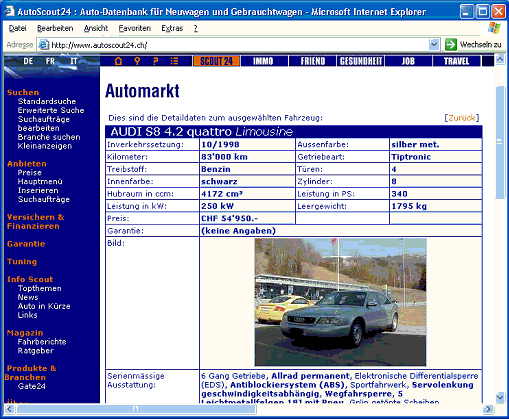Image resolution: width=509 pixels, height=419 pixels.
Task: Switch to the GESUNDHEIT tab
Action: click(x=361, y=61)
